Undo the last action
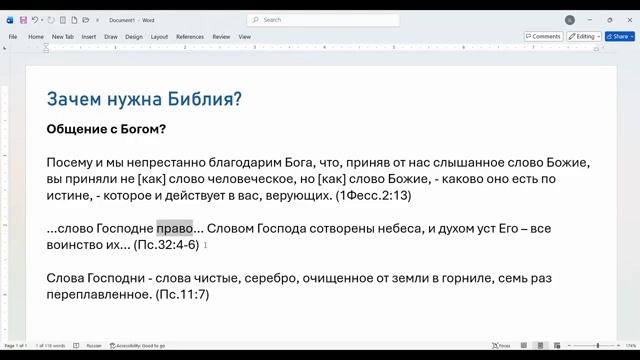 point(35,20)
